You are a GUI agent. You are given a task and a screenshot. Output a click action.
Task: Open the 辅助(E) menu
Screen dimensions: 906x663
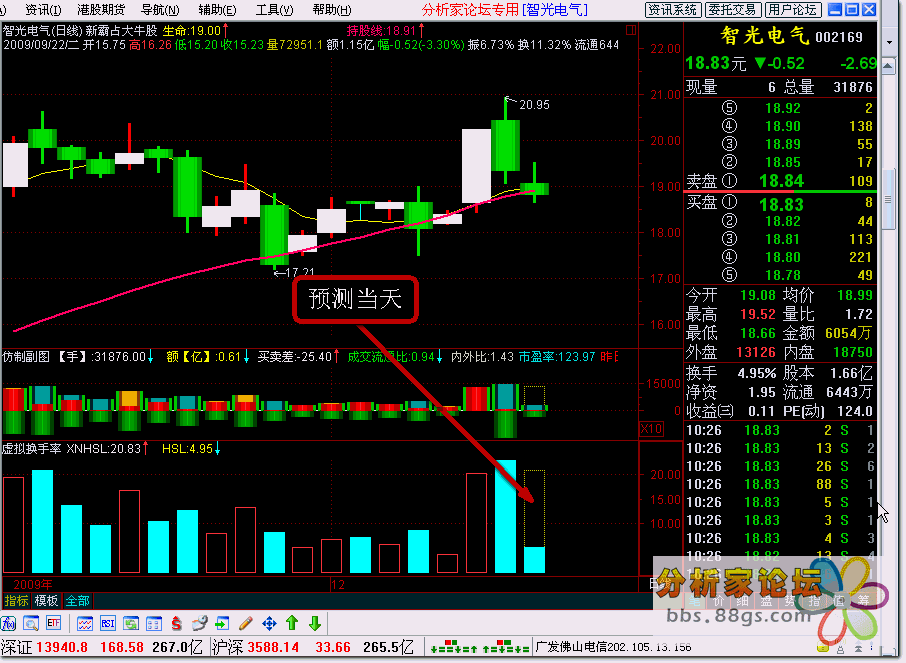[x=217, y=10]
